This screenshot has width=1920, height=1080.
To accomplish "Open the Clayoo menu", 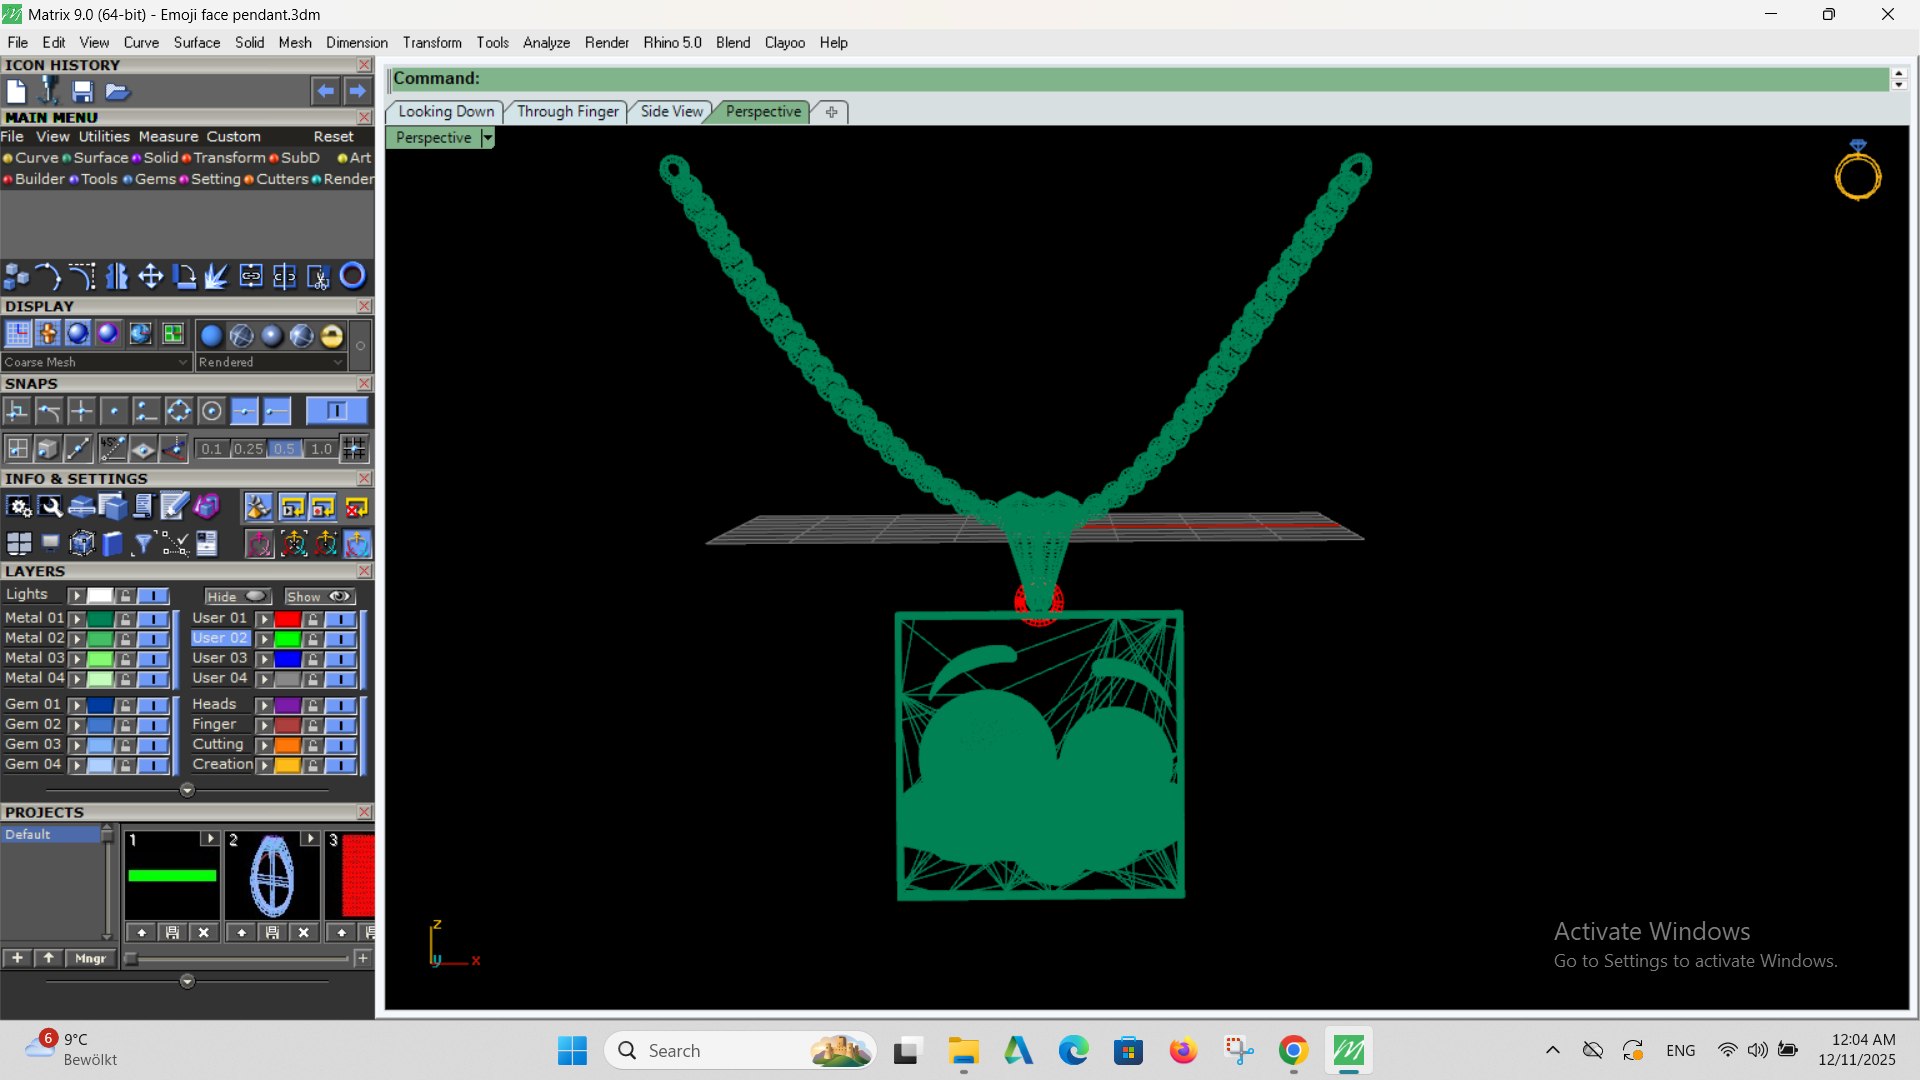I will click(785, 42).
